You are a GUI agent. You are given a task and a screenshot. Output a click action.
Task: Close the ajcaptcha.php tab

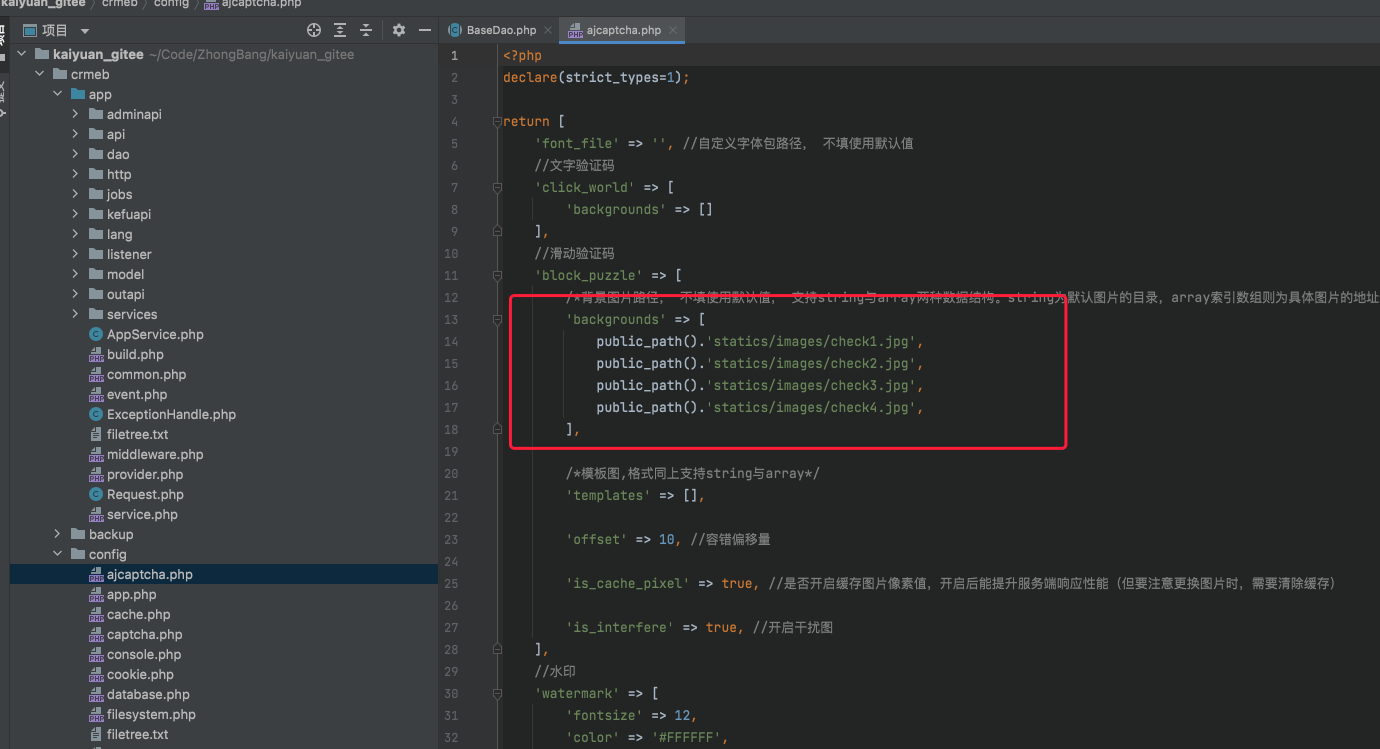pos(673,30)
